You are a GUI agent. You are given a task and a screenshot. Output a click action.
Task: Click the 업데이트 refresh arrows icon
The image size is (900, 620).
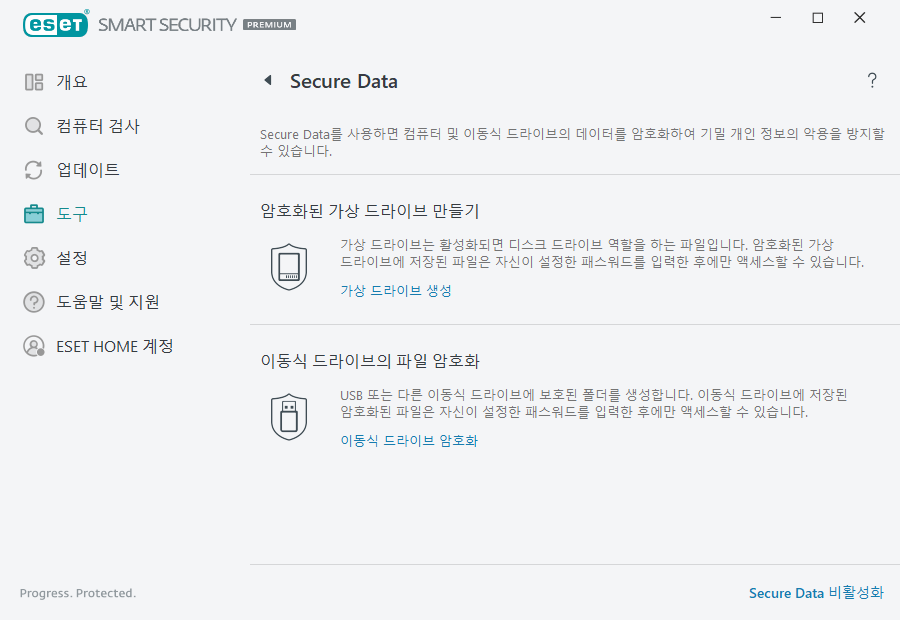click(x=33, y=170)
